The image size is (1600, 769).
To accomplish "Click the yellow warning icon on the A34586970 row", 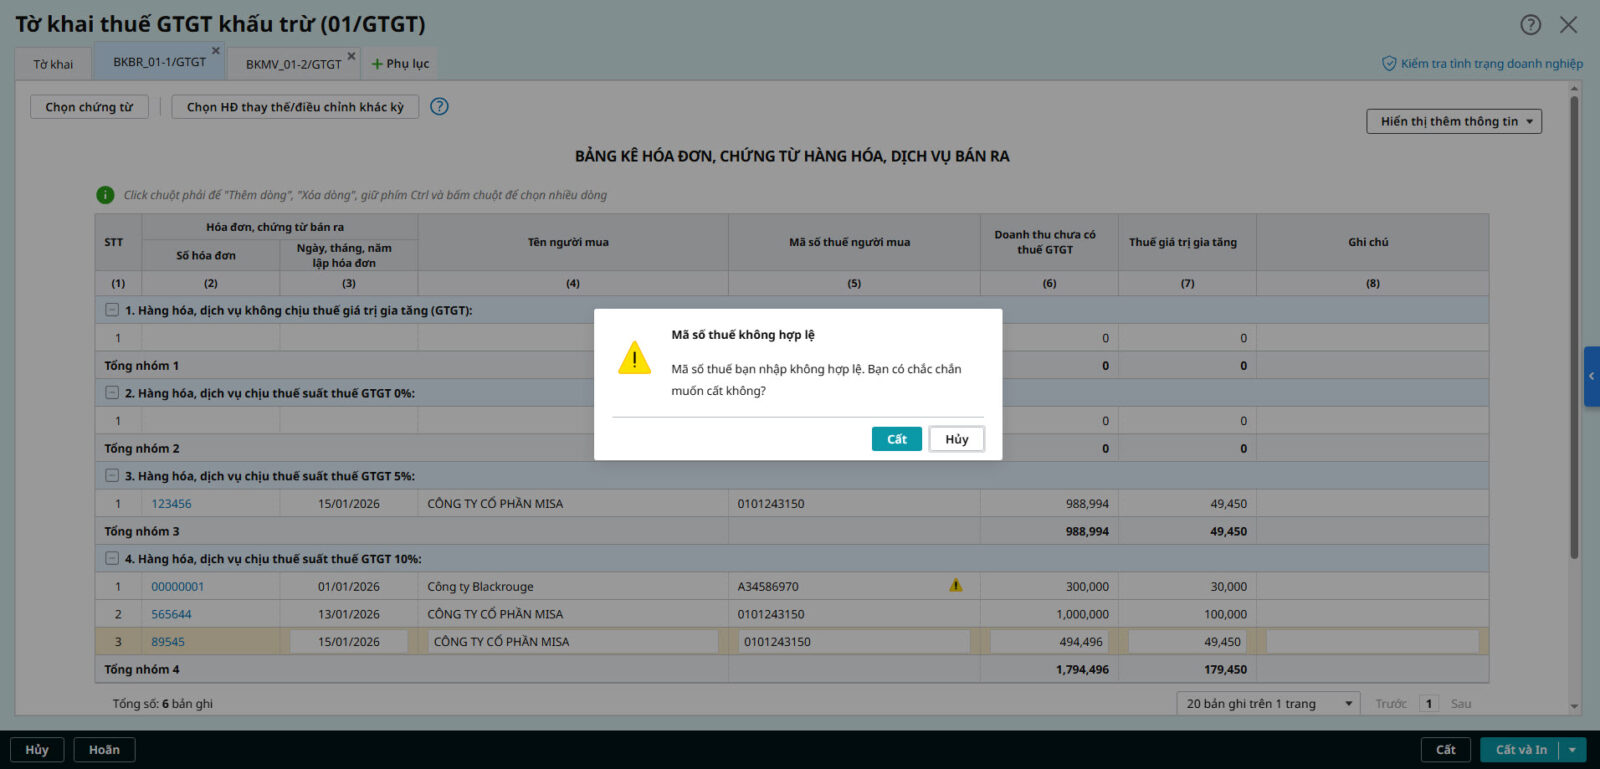I will [x=956, y=586].
